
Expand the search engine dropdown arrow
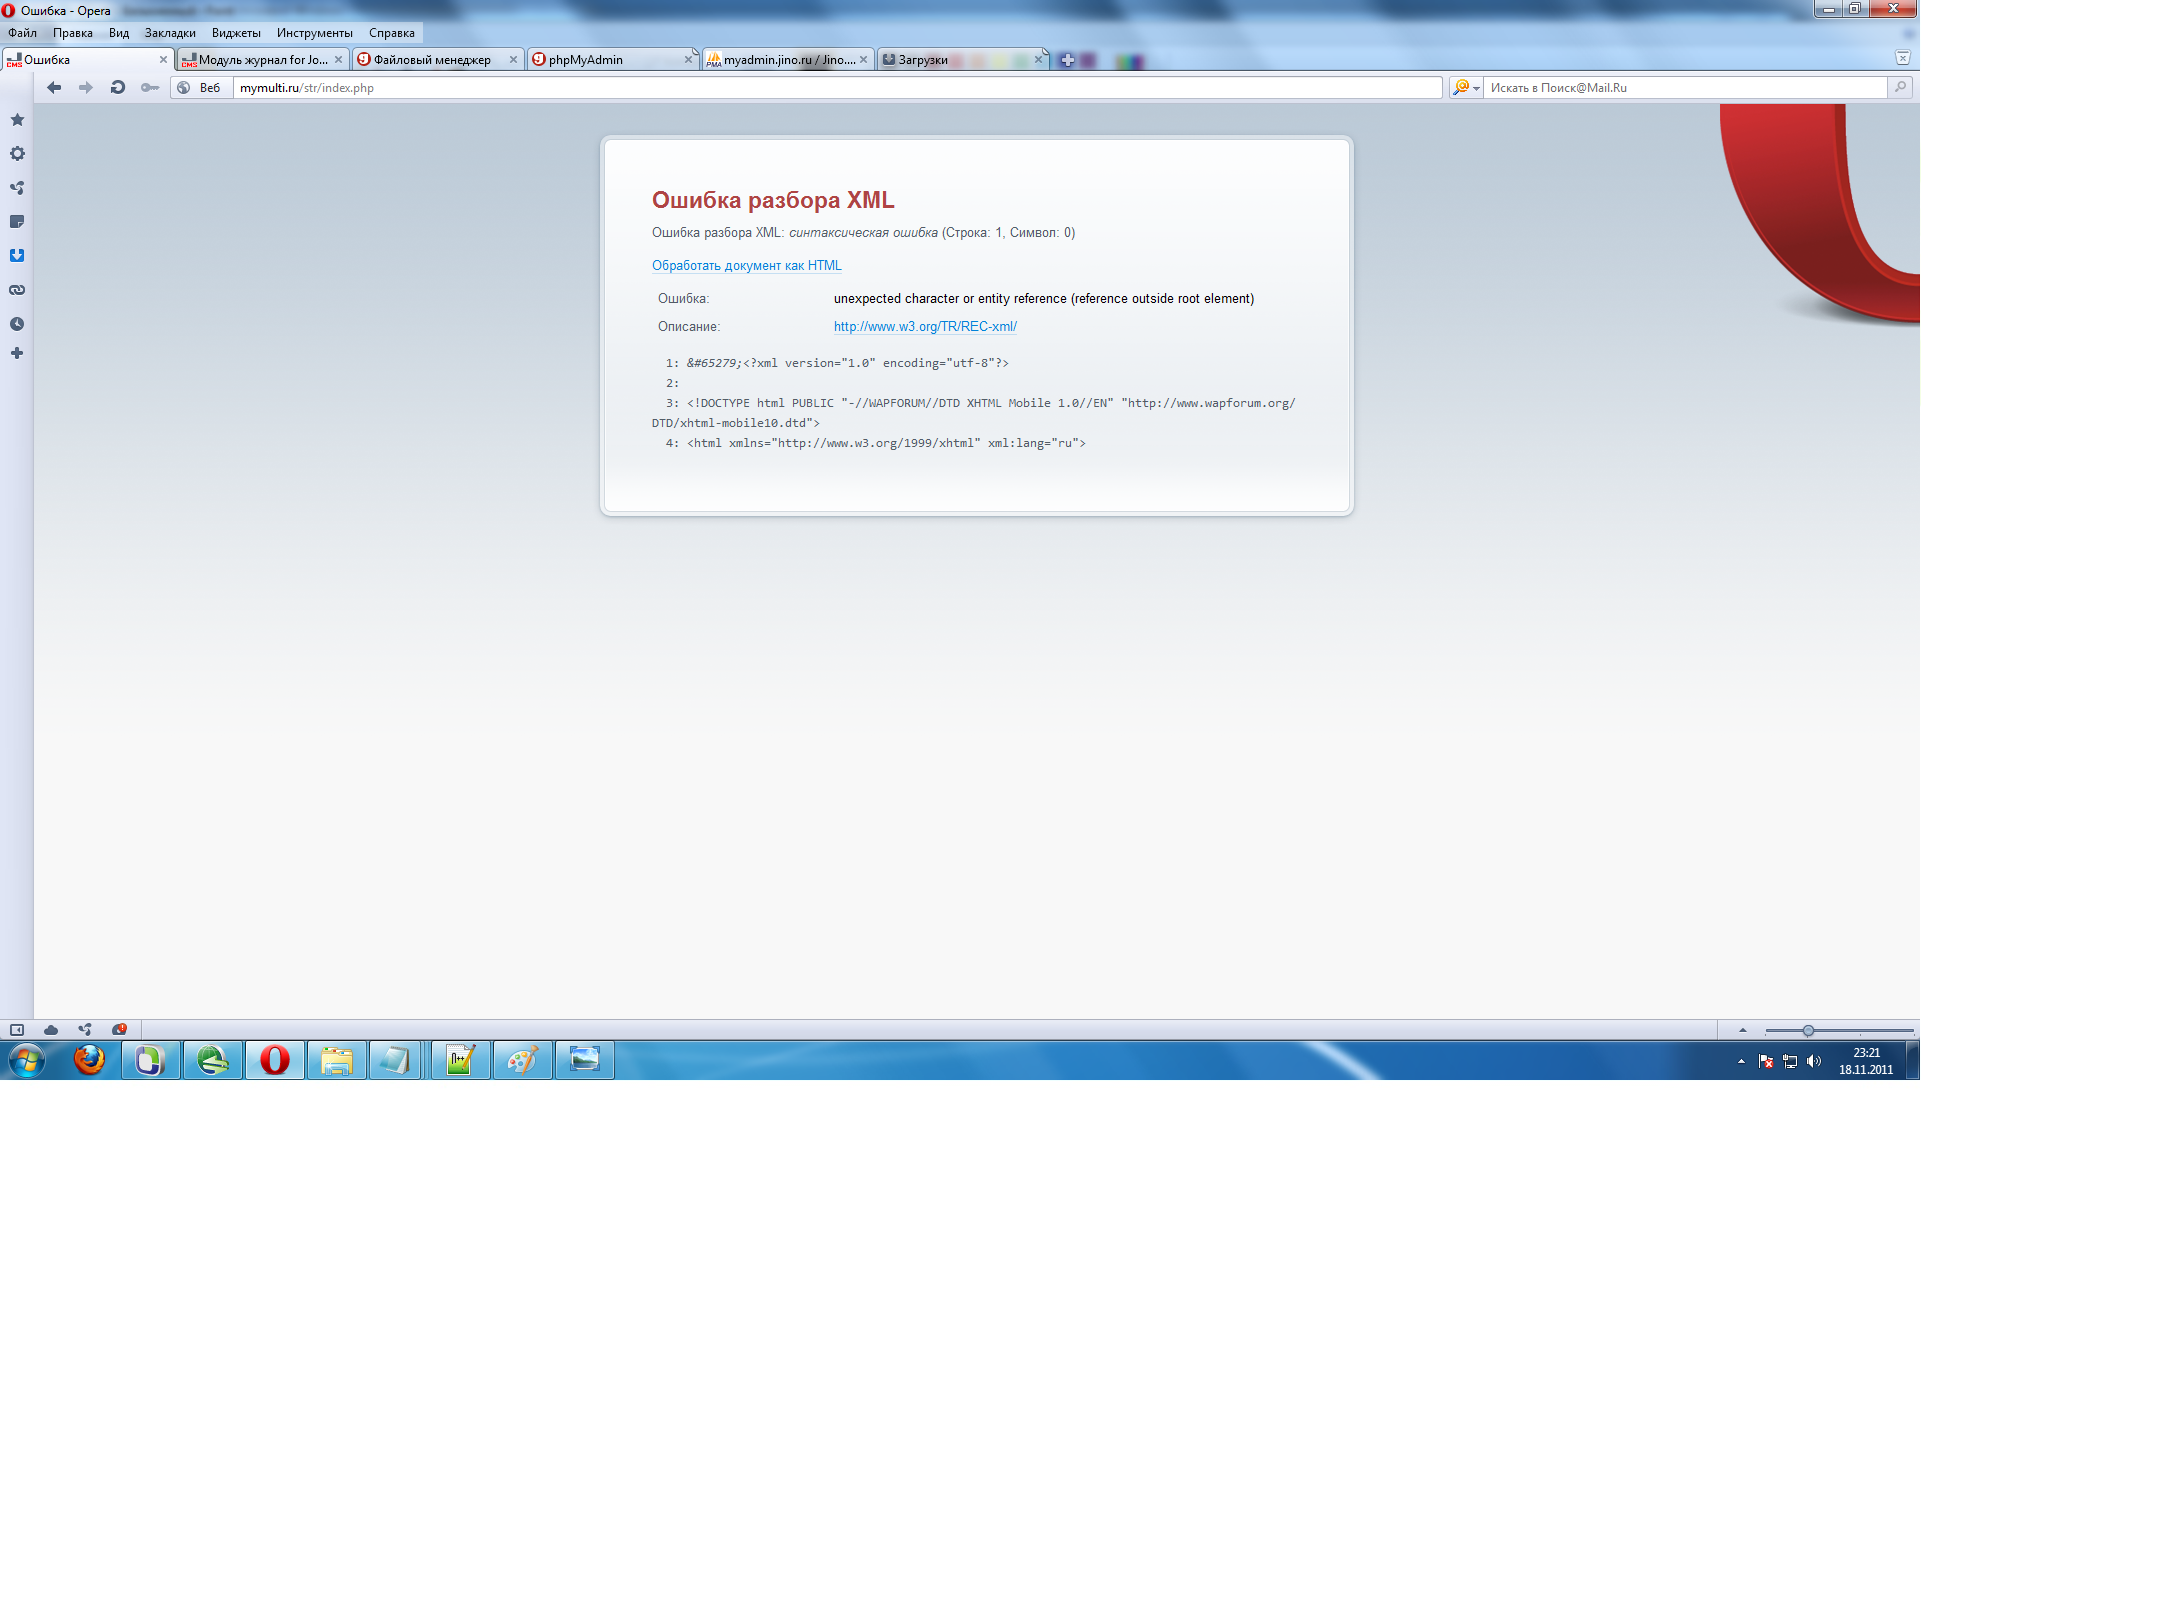[1476, 89]
